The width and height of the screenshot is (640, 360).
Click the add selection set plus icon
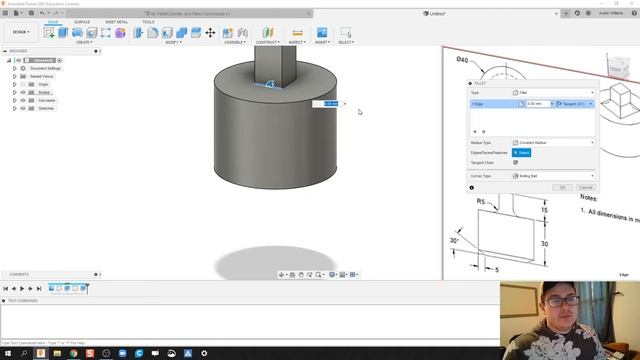coord(475,131)
